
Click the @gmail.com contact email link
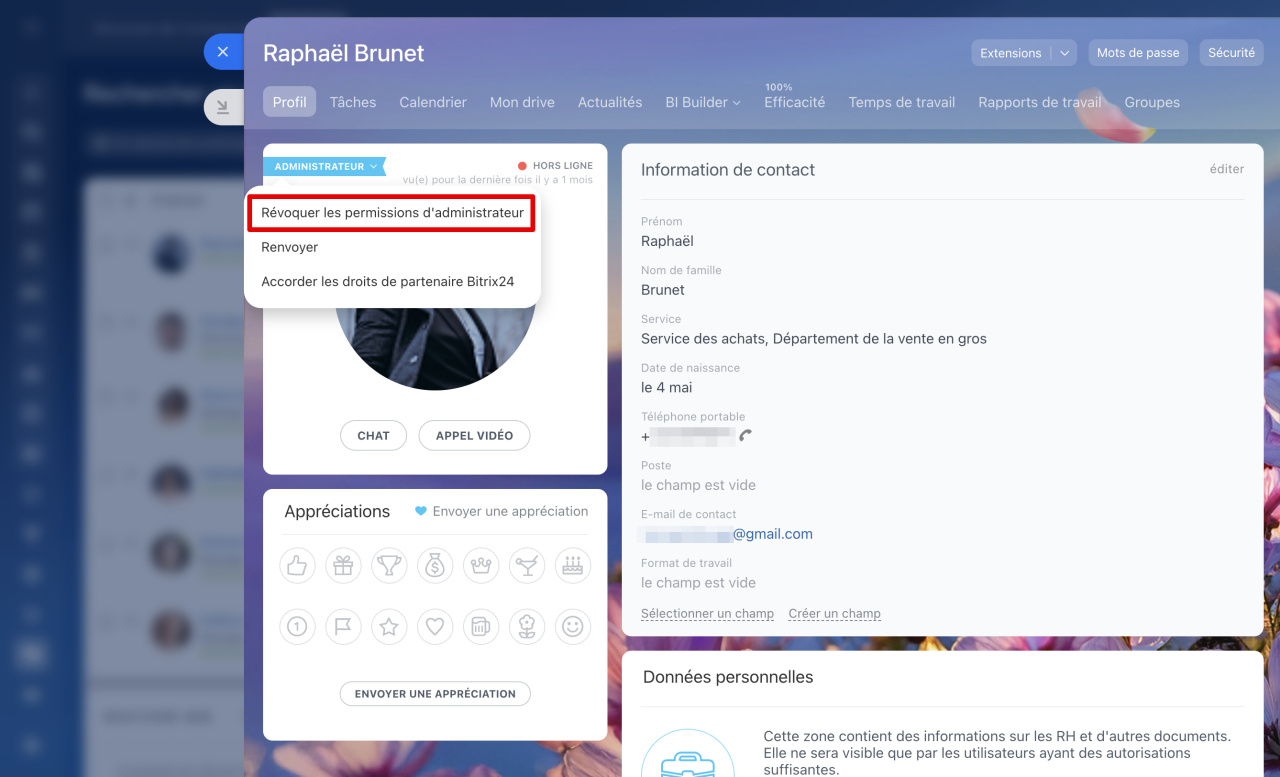pos(773,534)
